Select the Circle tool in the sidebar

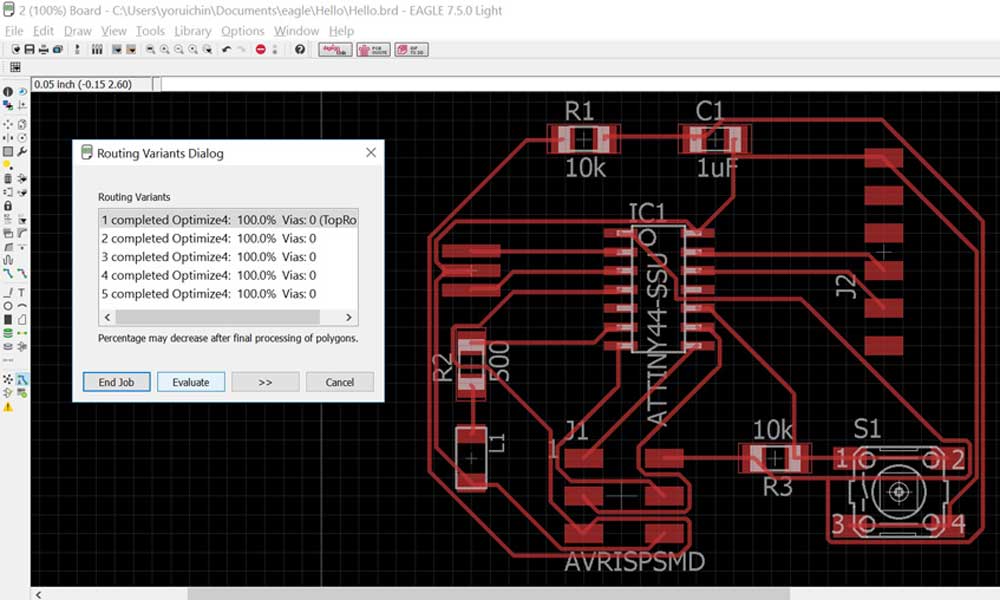(8, 306)
